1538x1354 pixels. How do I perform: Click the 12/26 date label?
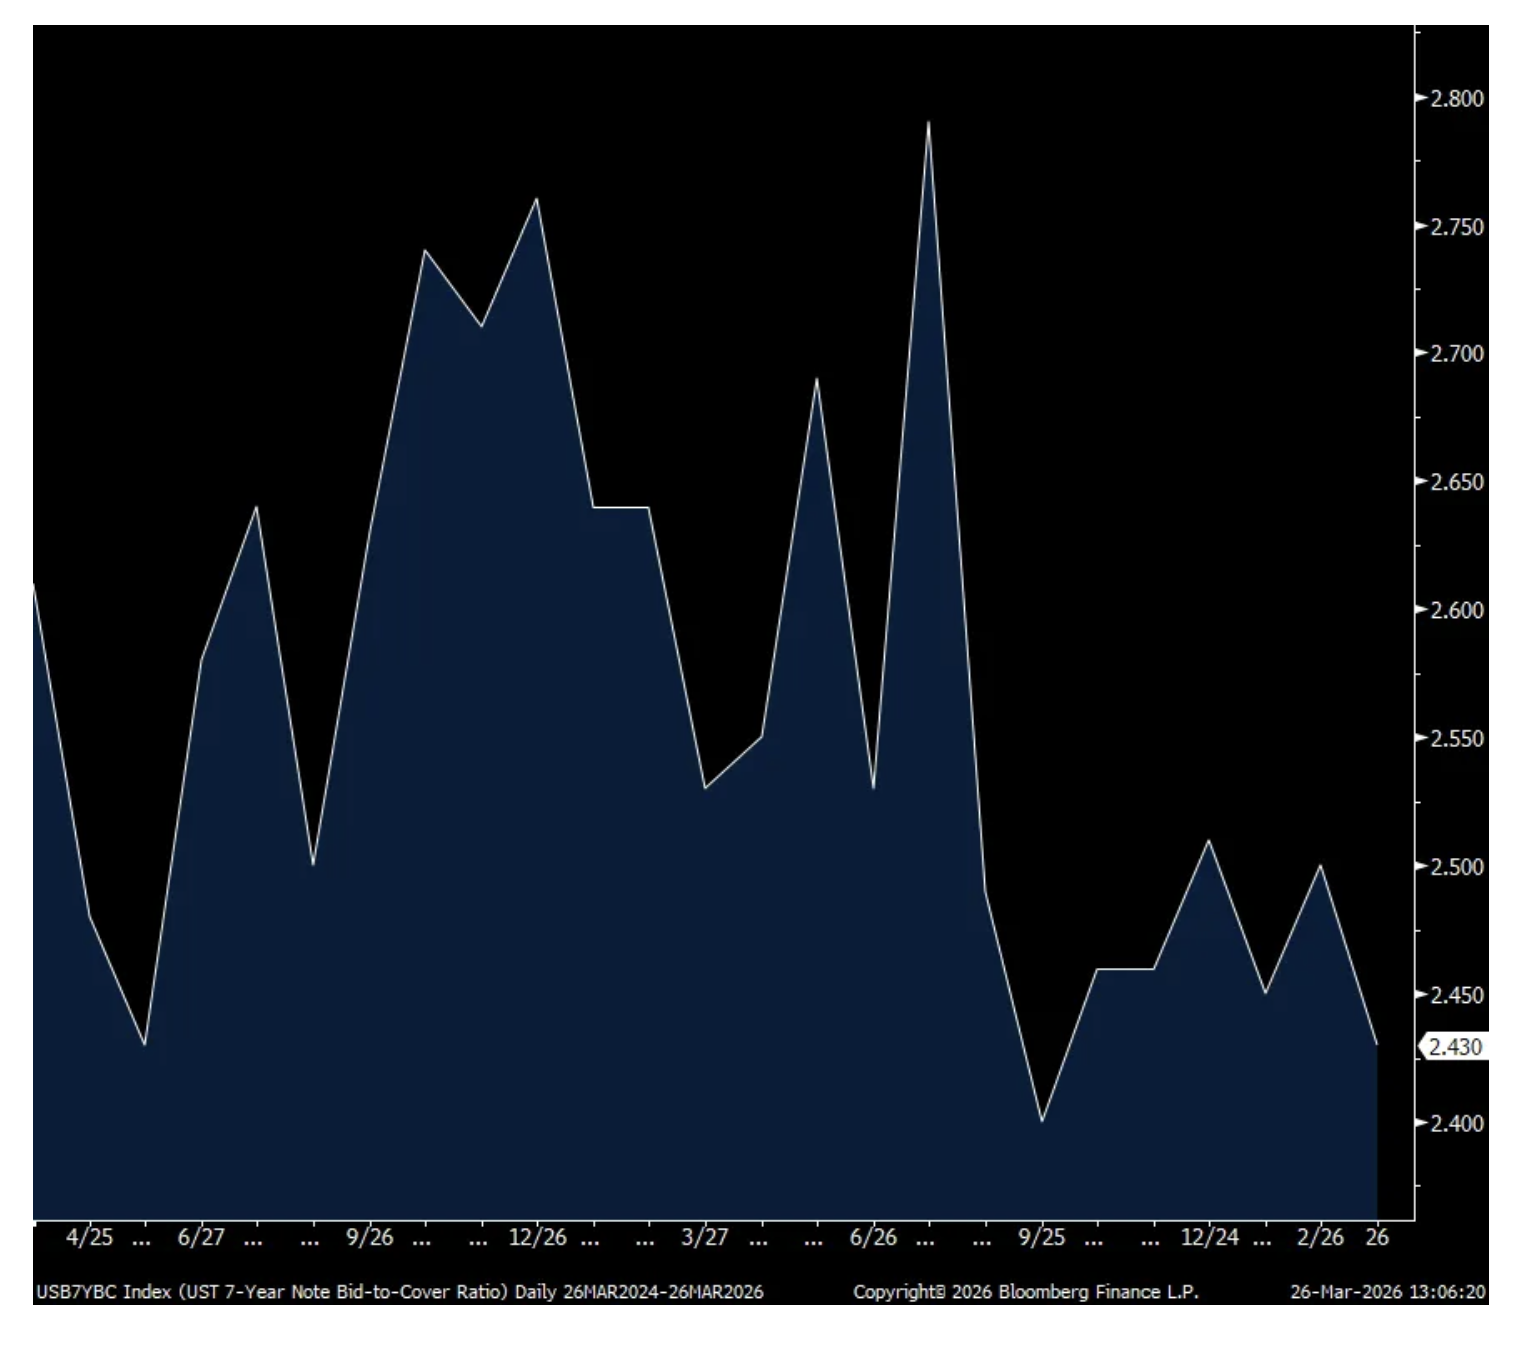tap(537, 1237)
